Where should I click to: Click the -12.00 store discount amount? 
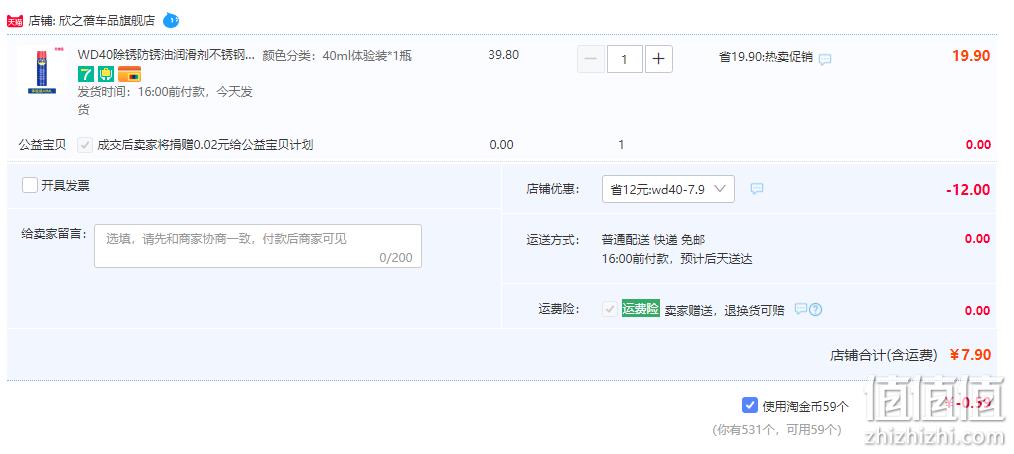click(x=968, y=189)
